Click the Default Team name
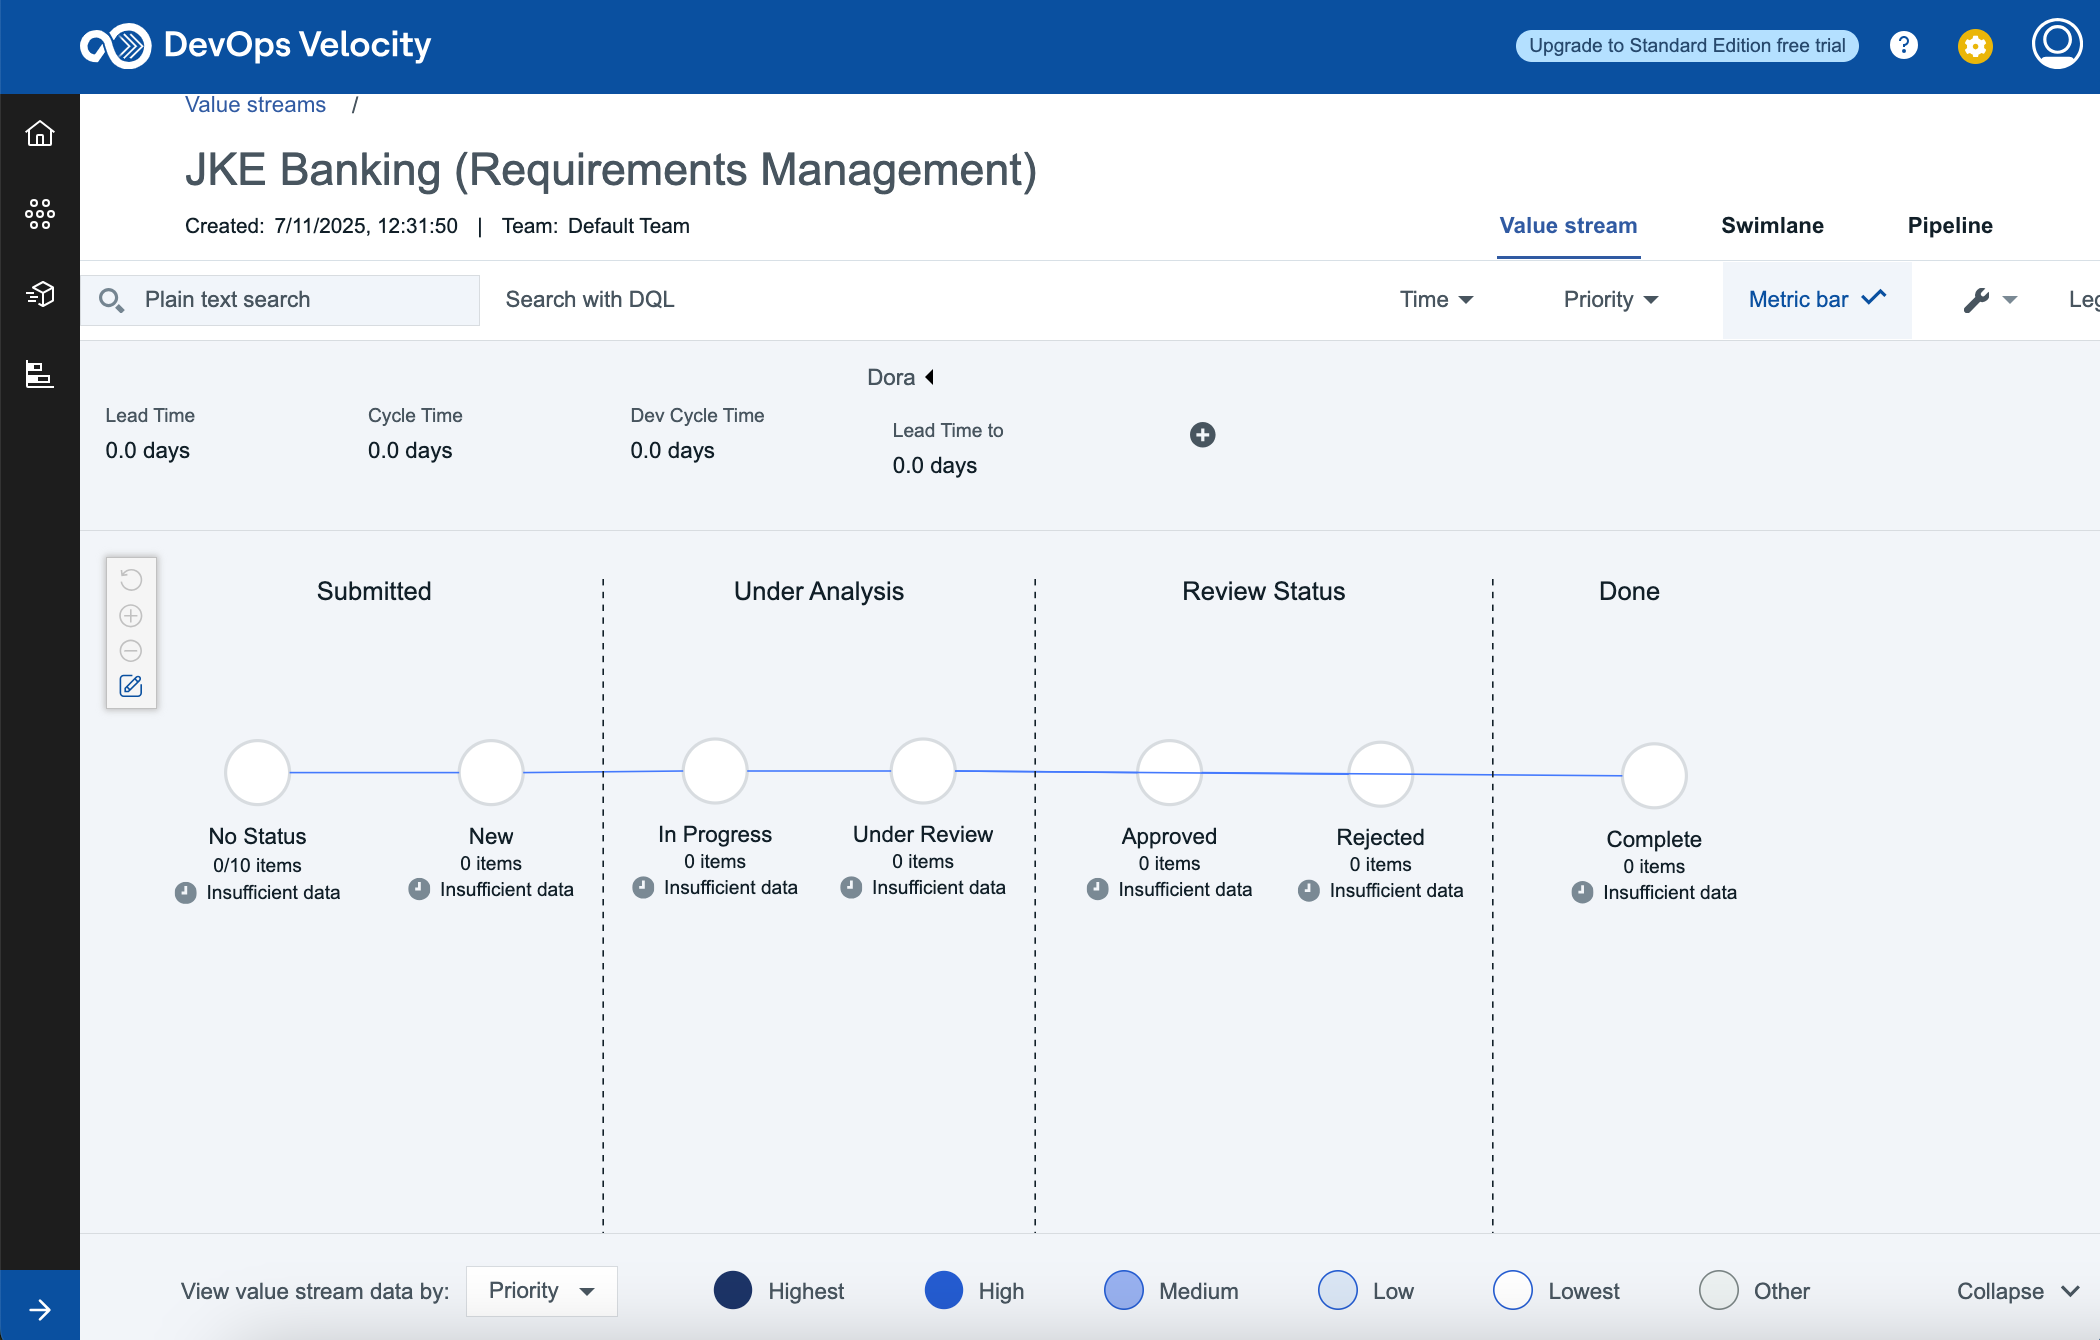 tap(629, 226)
